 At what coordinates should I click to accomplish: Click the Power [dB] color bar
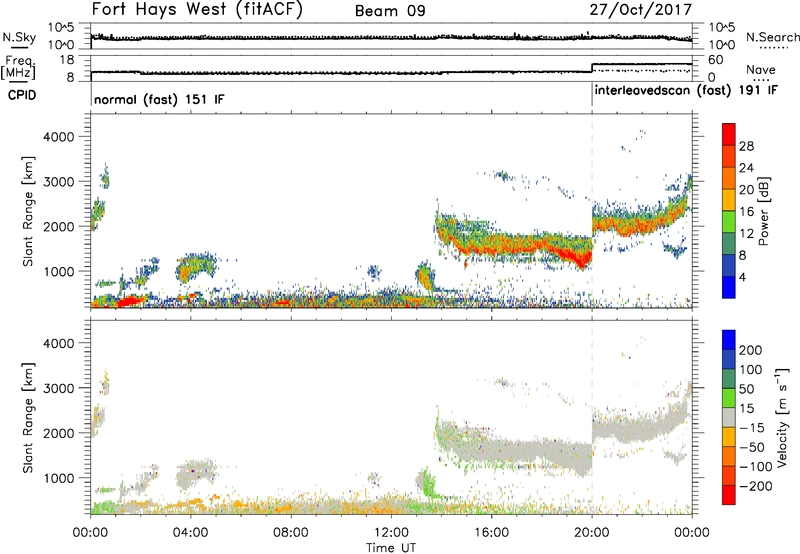(x=729, y=211)
